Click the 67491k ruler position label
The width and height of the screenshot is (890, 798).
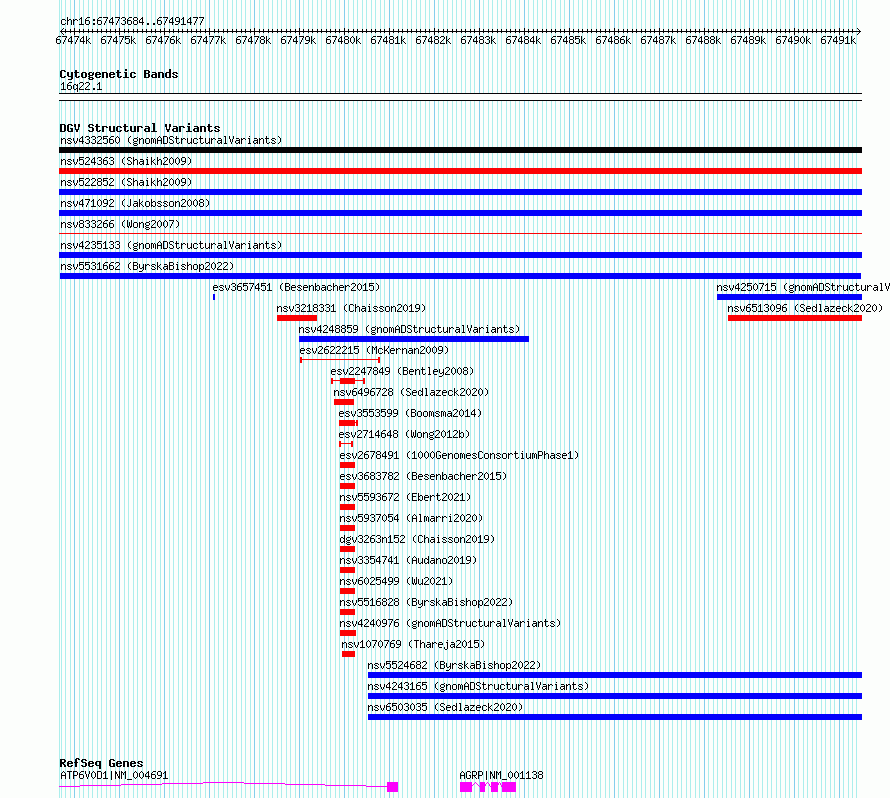(838, 40)
